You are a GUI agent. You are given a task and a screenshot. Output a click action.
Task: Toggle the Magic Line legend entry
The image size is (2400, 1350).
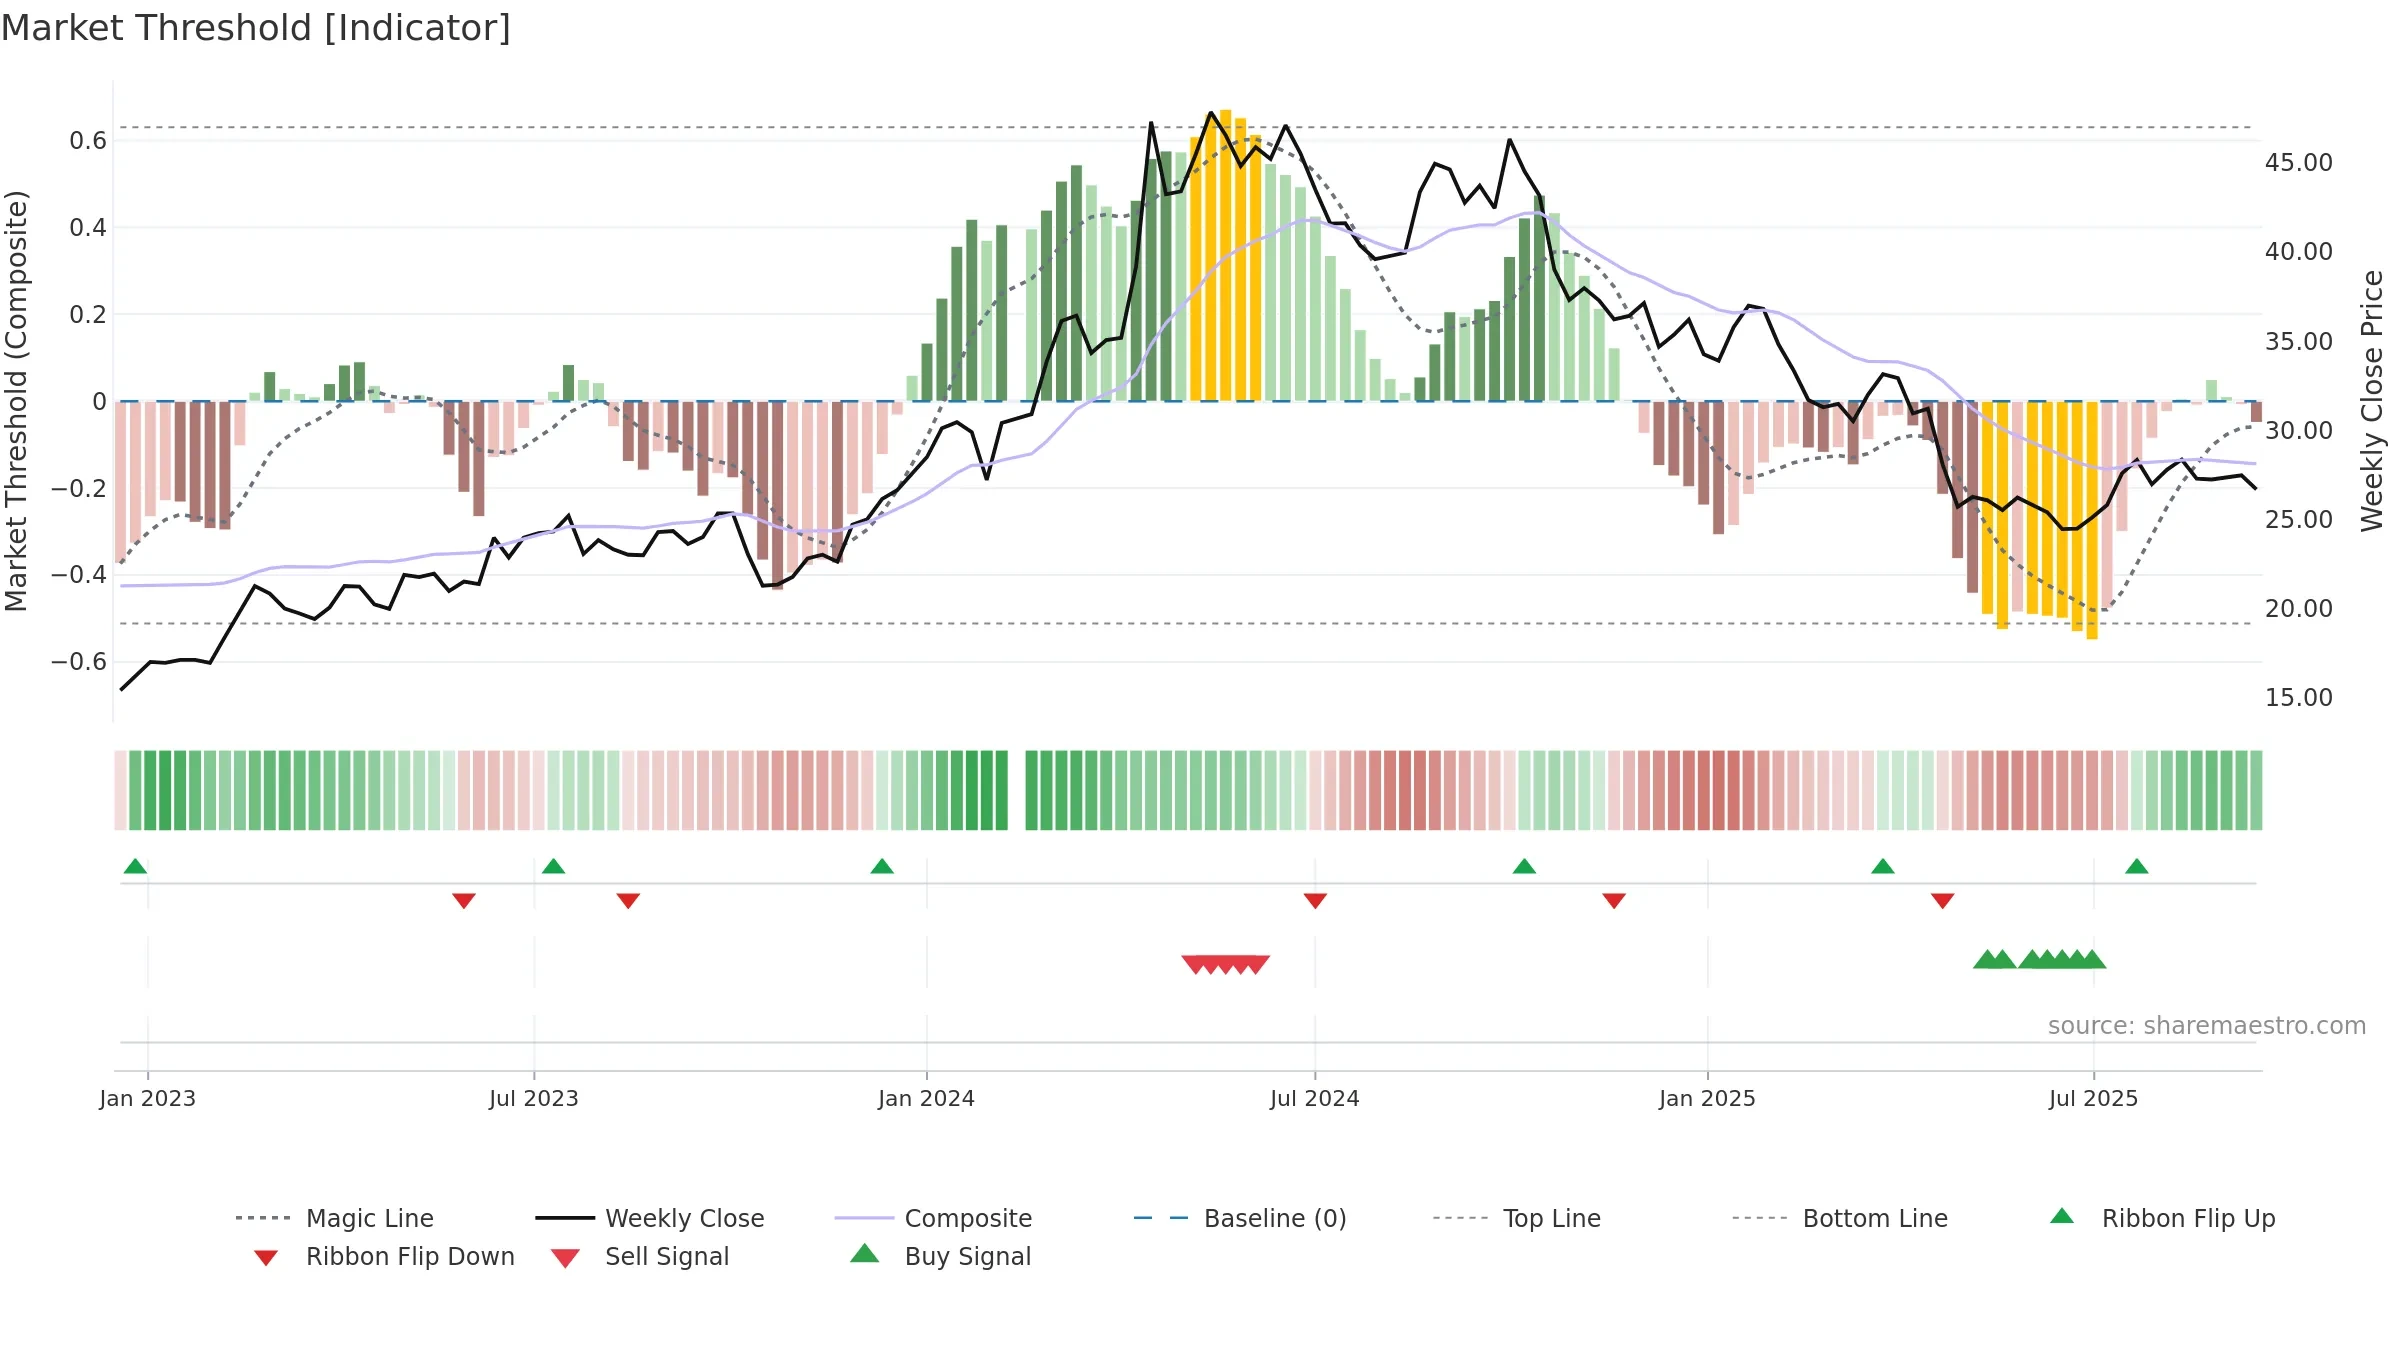[x=335, y=1218]
